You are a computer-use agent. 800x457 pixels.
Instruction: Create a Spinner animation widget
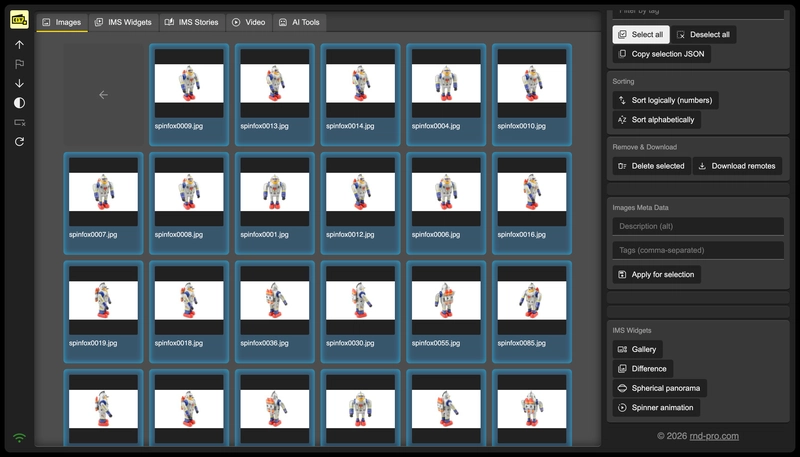pos(656,408)
